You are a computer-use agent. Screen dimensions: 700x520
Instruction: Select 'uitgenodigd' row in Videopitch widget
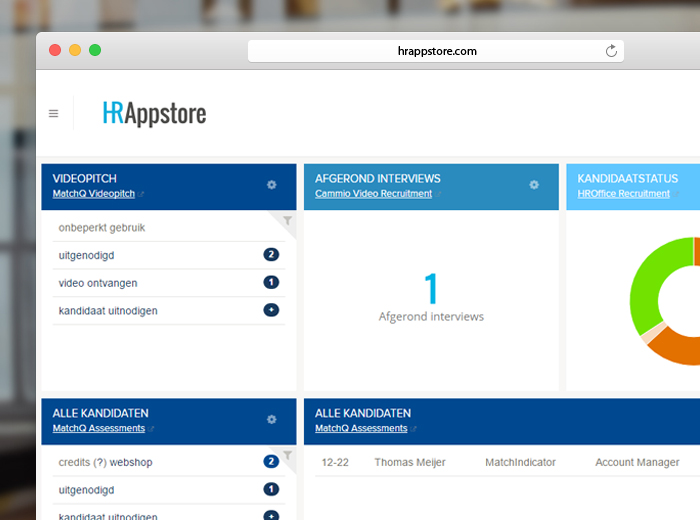(x=169, y=255)
